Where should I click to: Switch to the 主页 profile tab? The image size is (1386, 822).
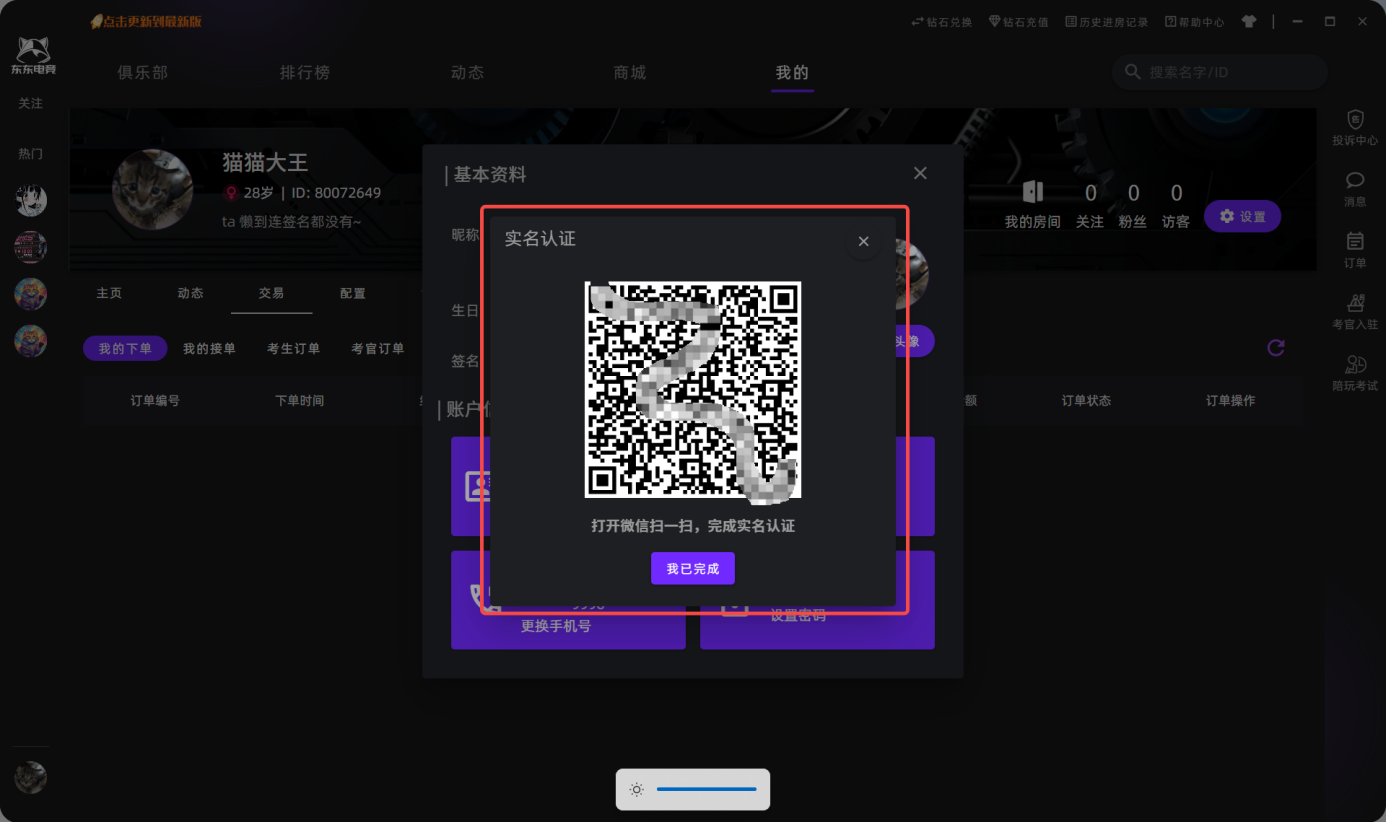(109, 293)
